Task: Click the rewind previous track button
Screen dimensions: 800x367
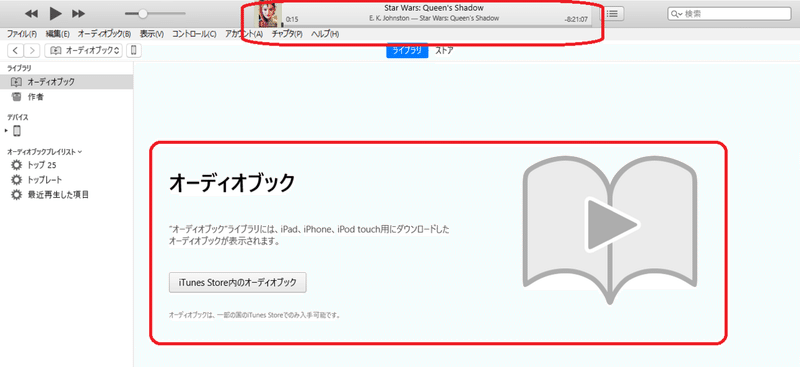Action: (x=31, y=14)
